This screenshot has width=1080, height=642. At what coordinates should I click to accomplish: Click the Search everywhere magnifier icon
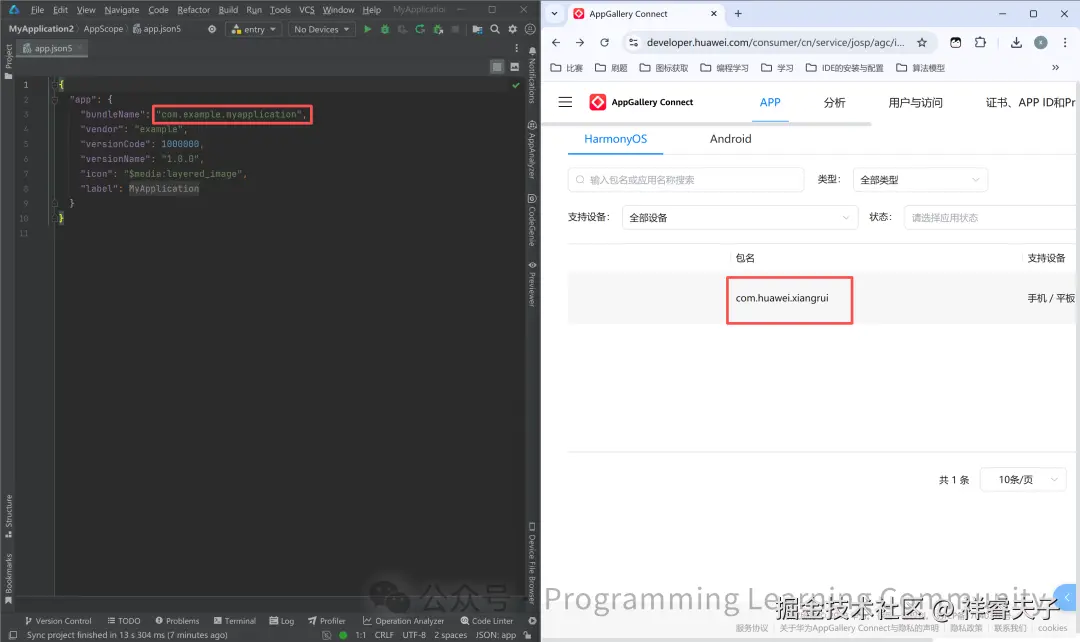point(494,29)
